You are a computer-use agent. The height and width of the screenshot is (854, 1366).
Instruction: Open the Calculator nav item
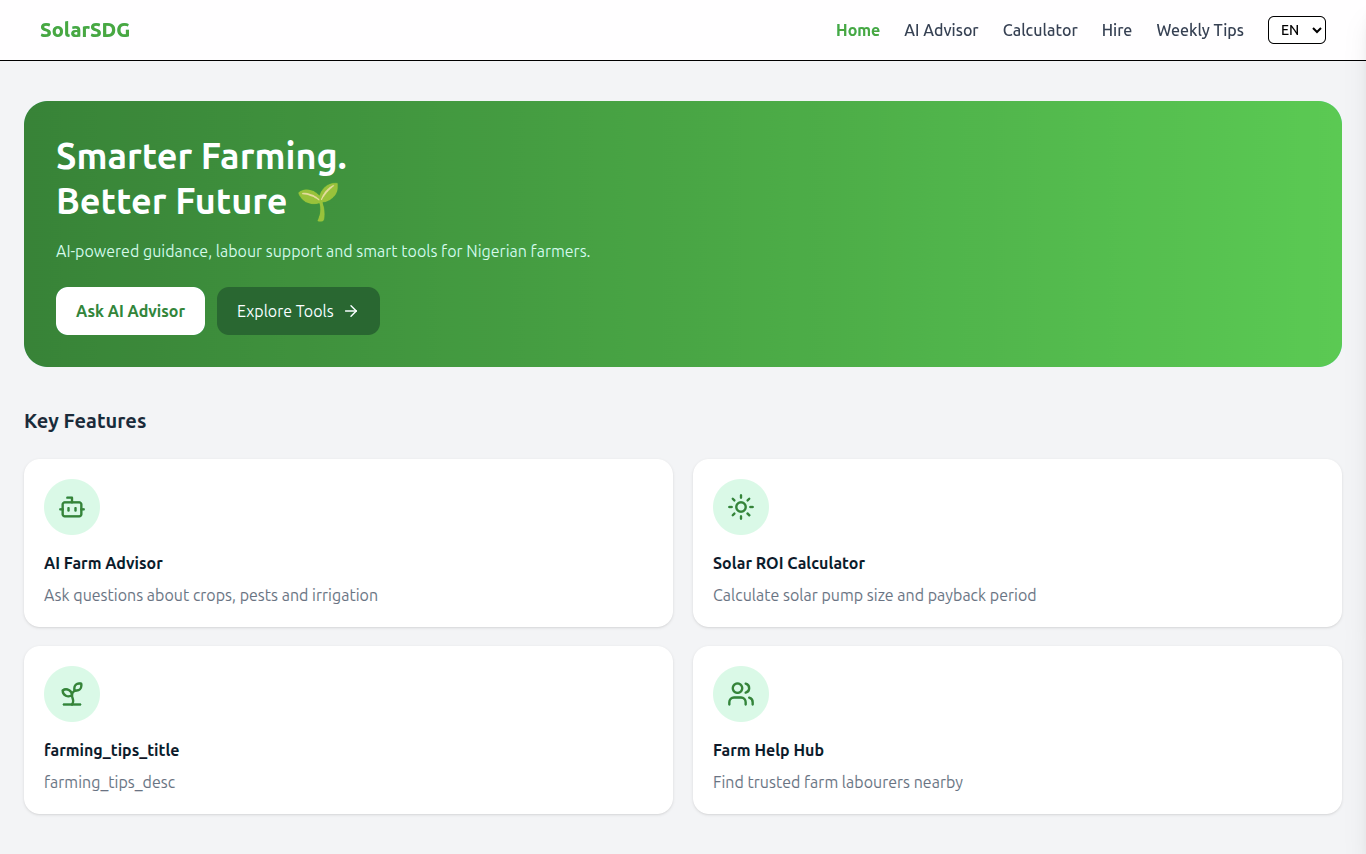coord(1040,30)
